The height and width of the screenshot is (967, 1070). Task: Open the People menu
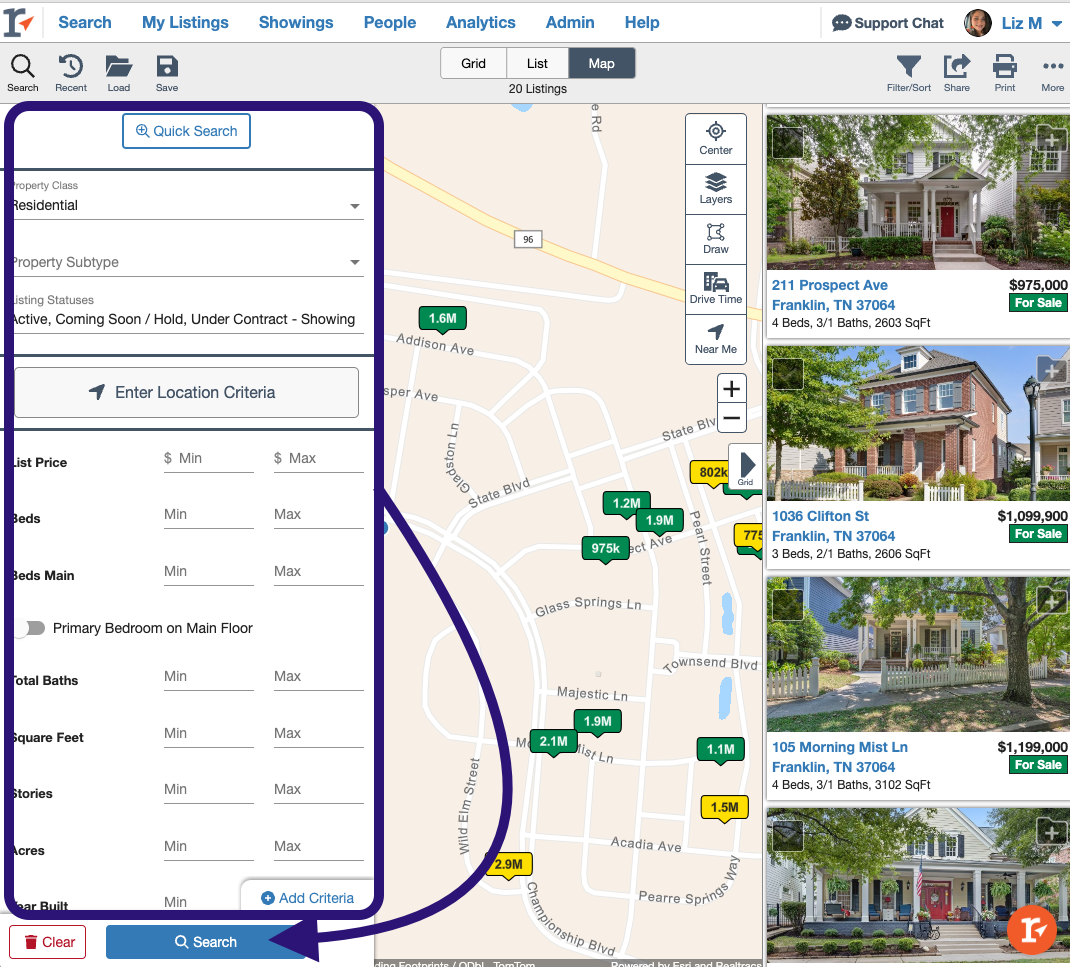(390, 23)
